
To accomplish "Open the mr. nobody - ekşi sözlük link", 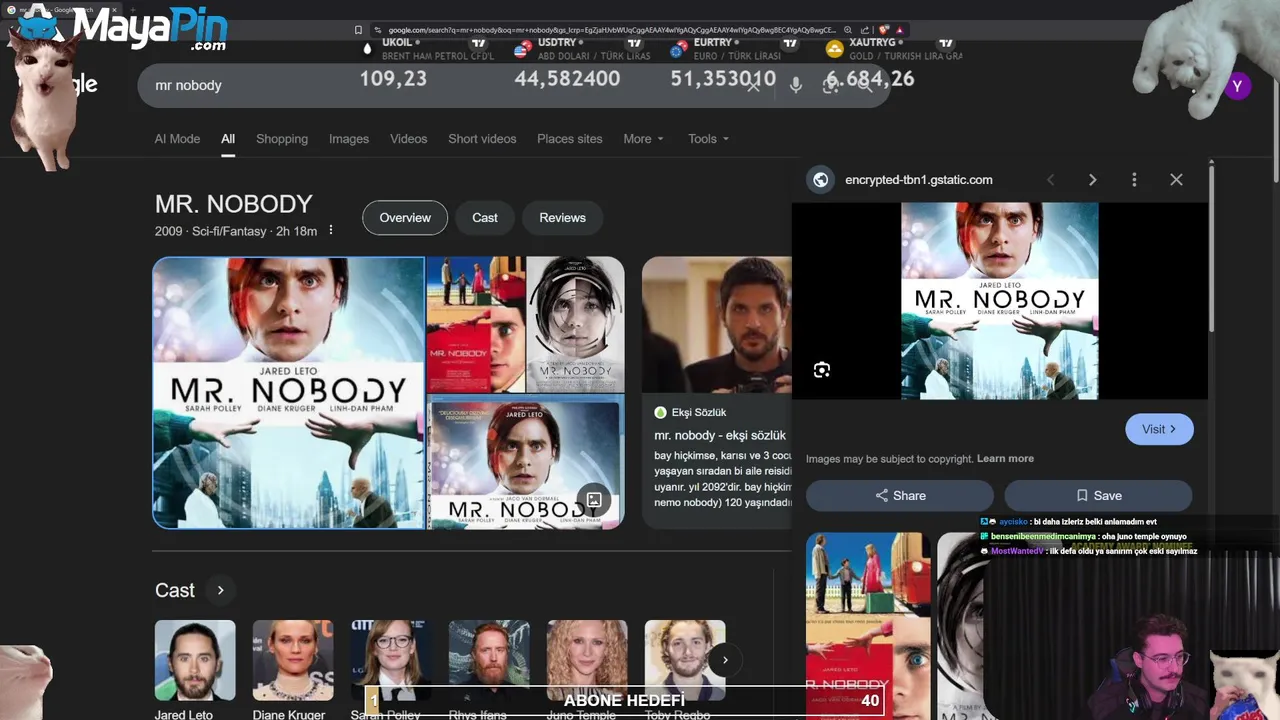I will [720, 436].
